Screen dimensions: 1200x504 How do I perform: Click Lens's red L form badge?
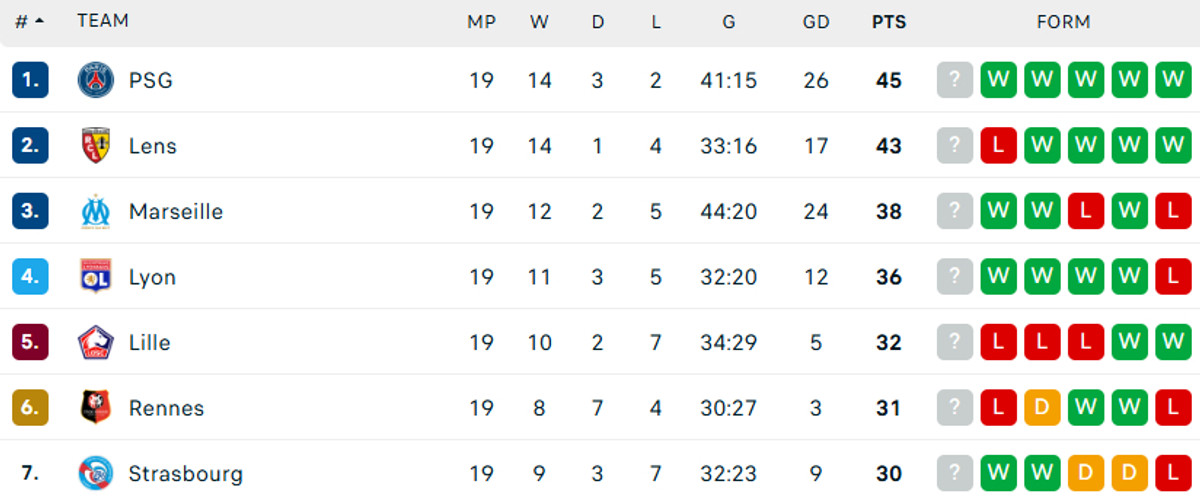click(999, 146)
